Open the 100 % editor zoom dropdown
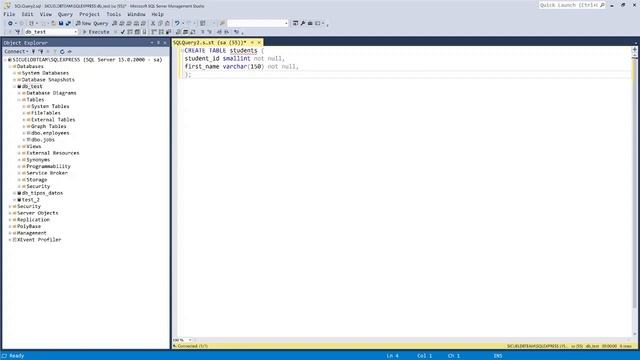 (190, 340)
